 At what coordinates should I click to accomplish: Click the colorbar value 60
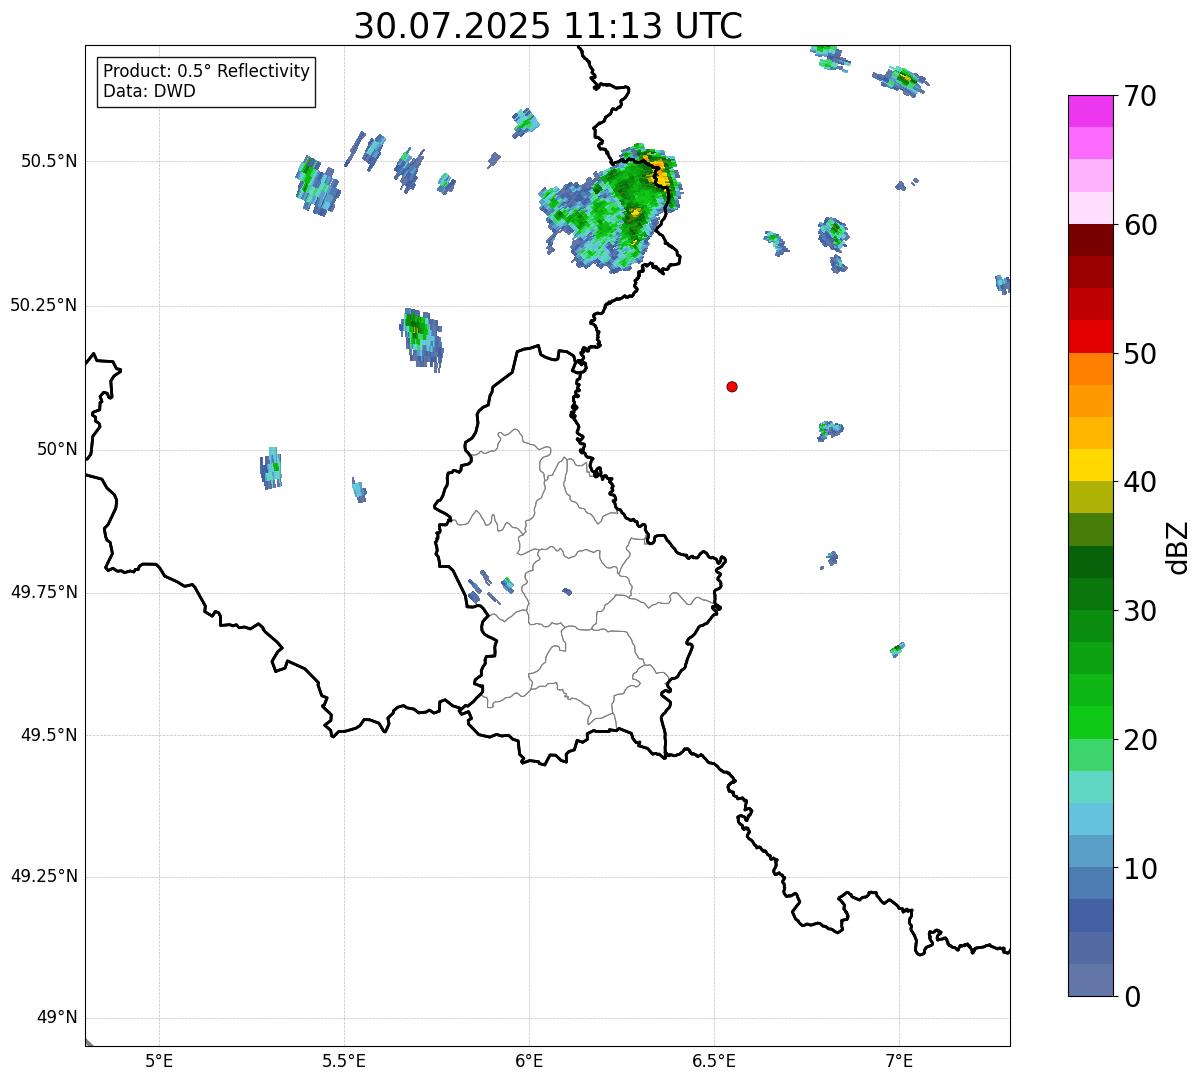click(1140, 225)
